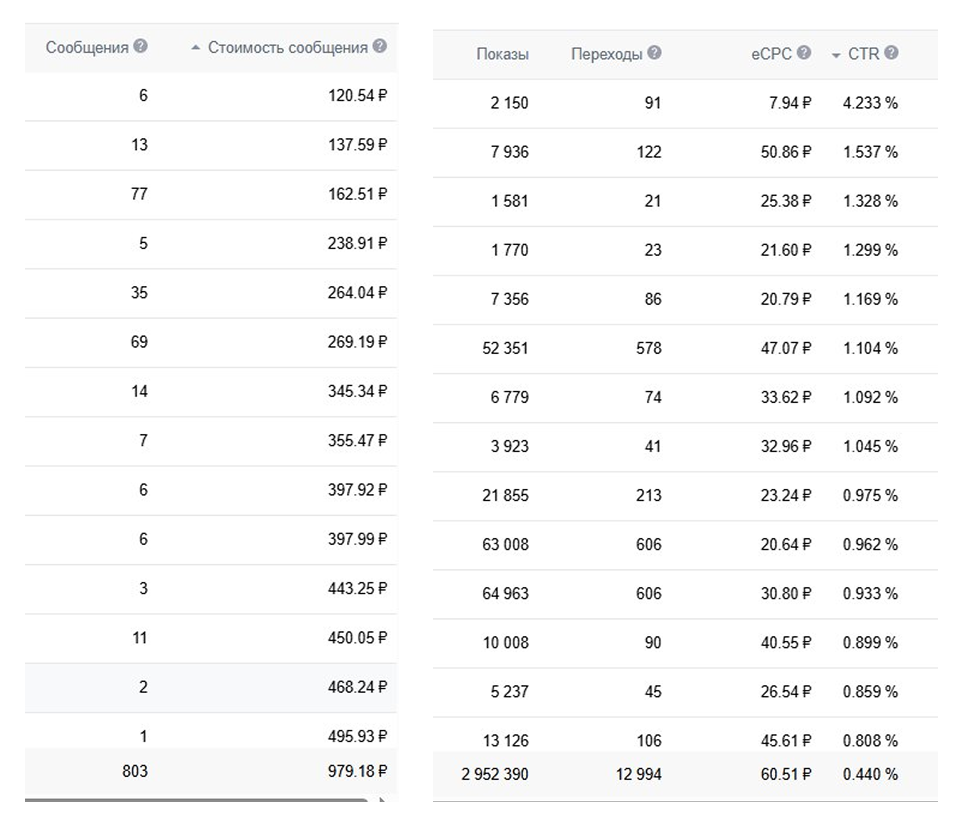Screen dimensions: 963x813
Task: Sort table by Сообщения column header
Action: point(87,47)
